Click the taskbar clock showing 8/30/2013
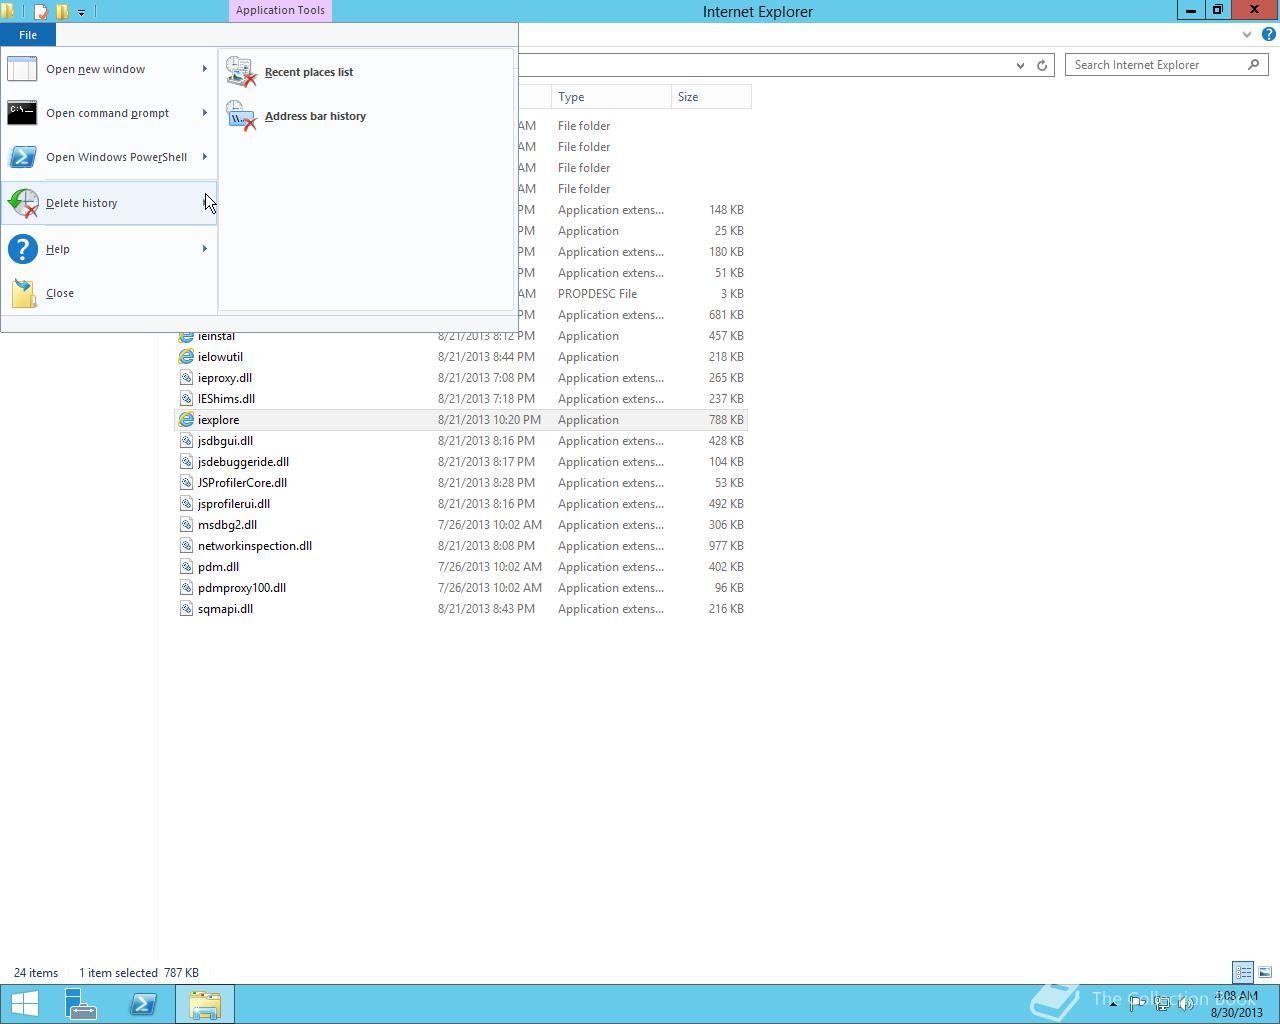 1237,1004
